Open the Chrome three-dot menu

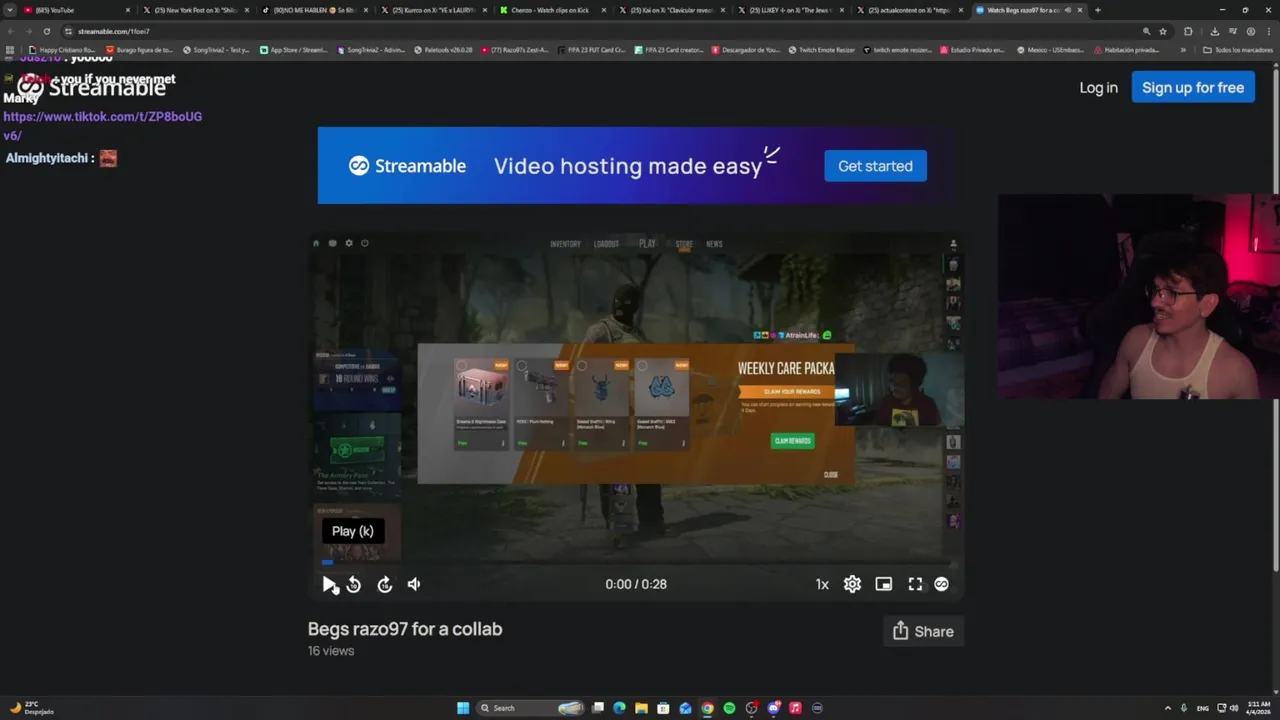1269,31
